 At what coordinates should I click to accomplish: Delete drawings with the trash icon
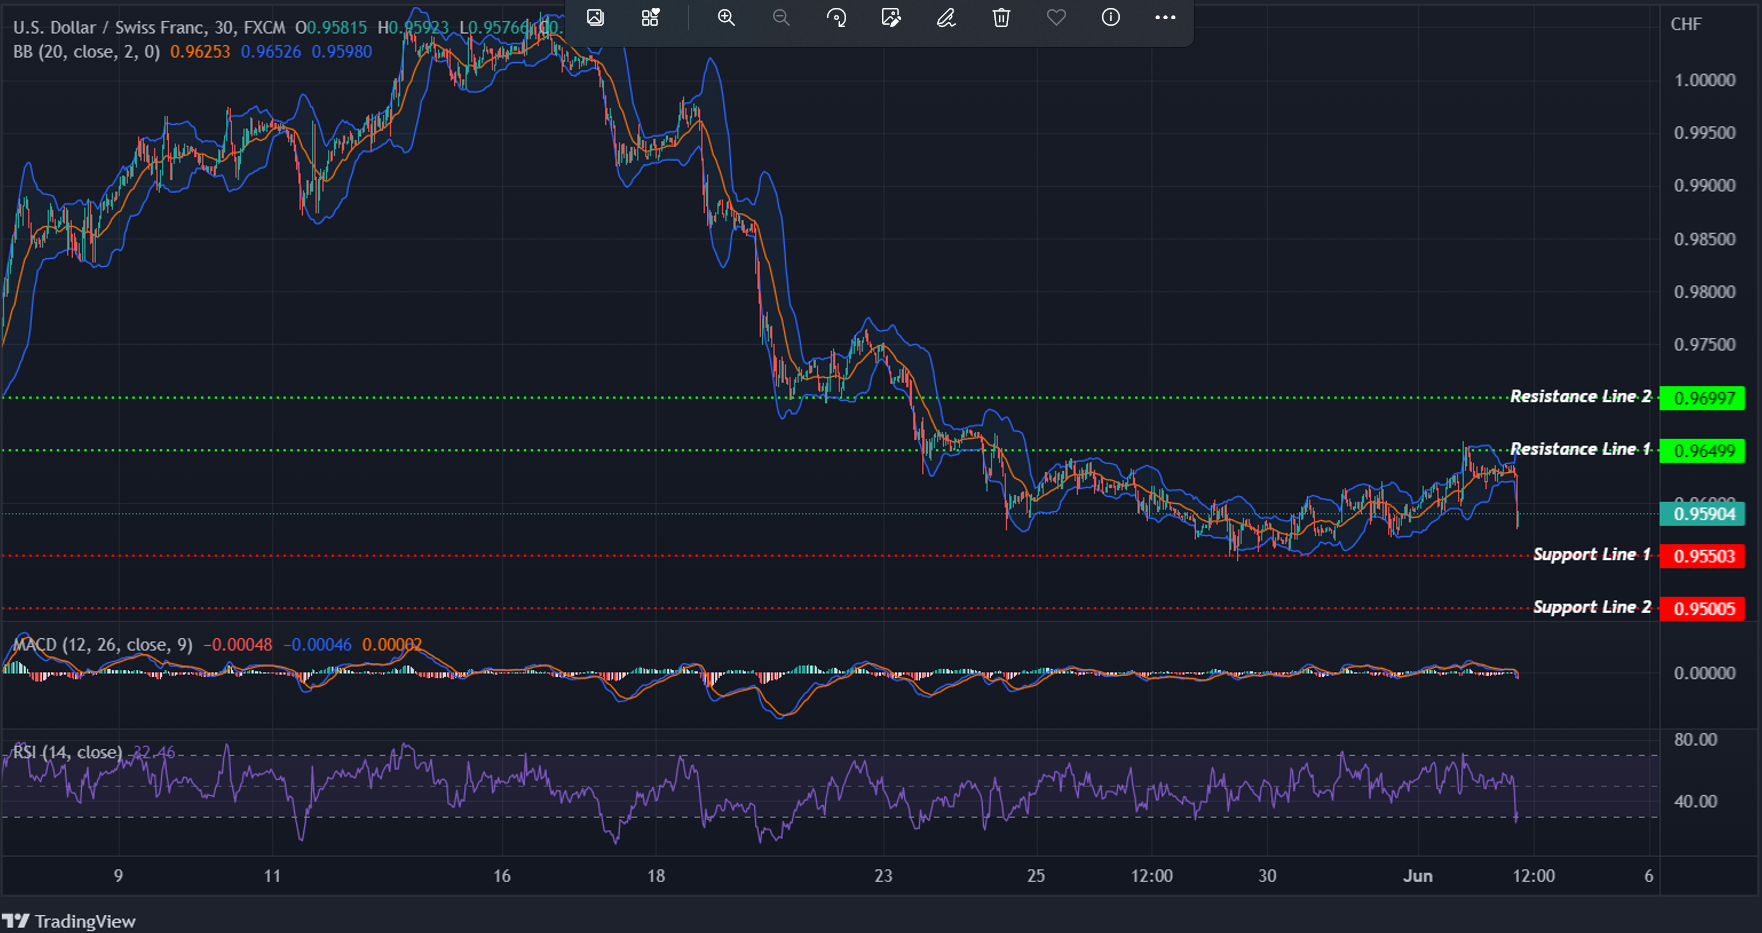pos(1001,17)
